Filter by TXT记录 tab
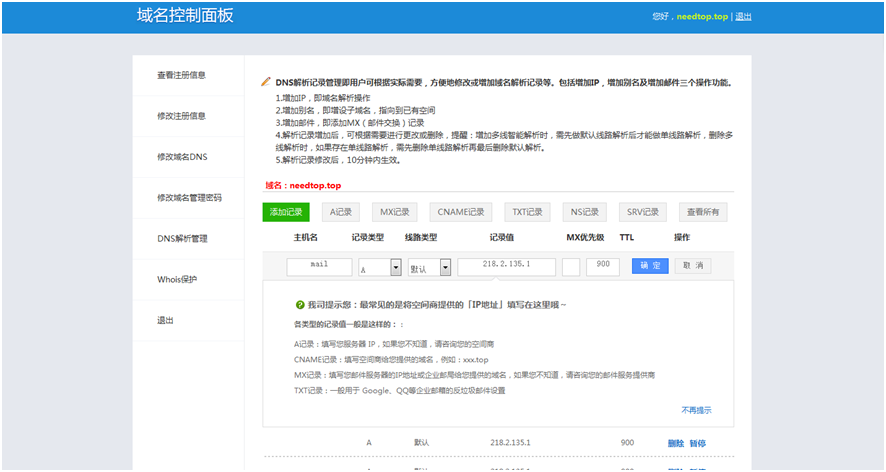This screenshot has width=886, height=472. (527, 212)
